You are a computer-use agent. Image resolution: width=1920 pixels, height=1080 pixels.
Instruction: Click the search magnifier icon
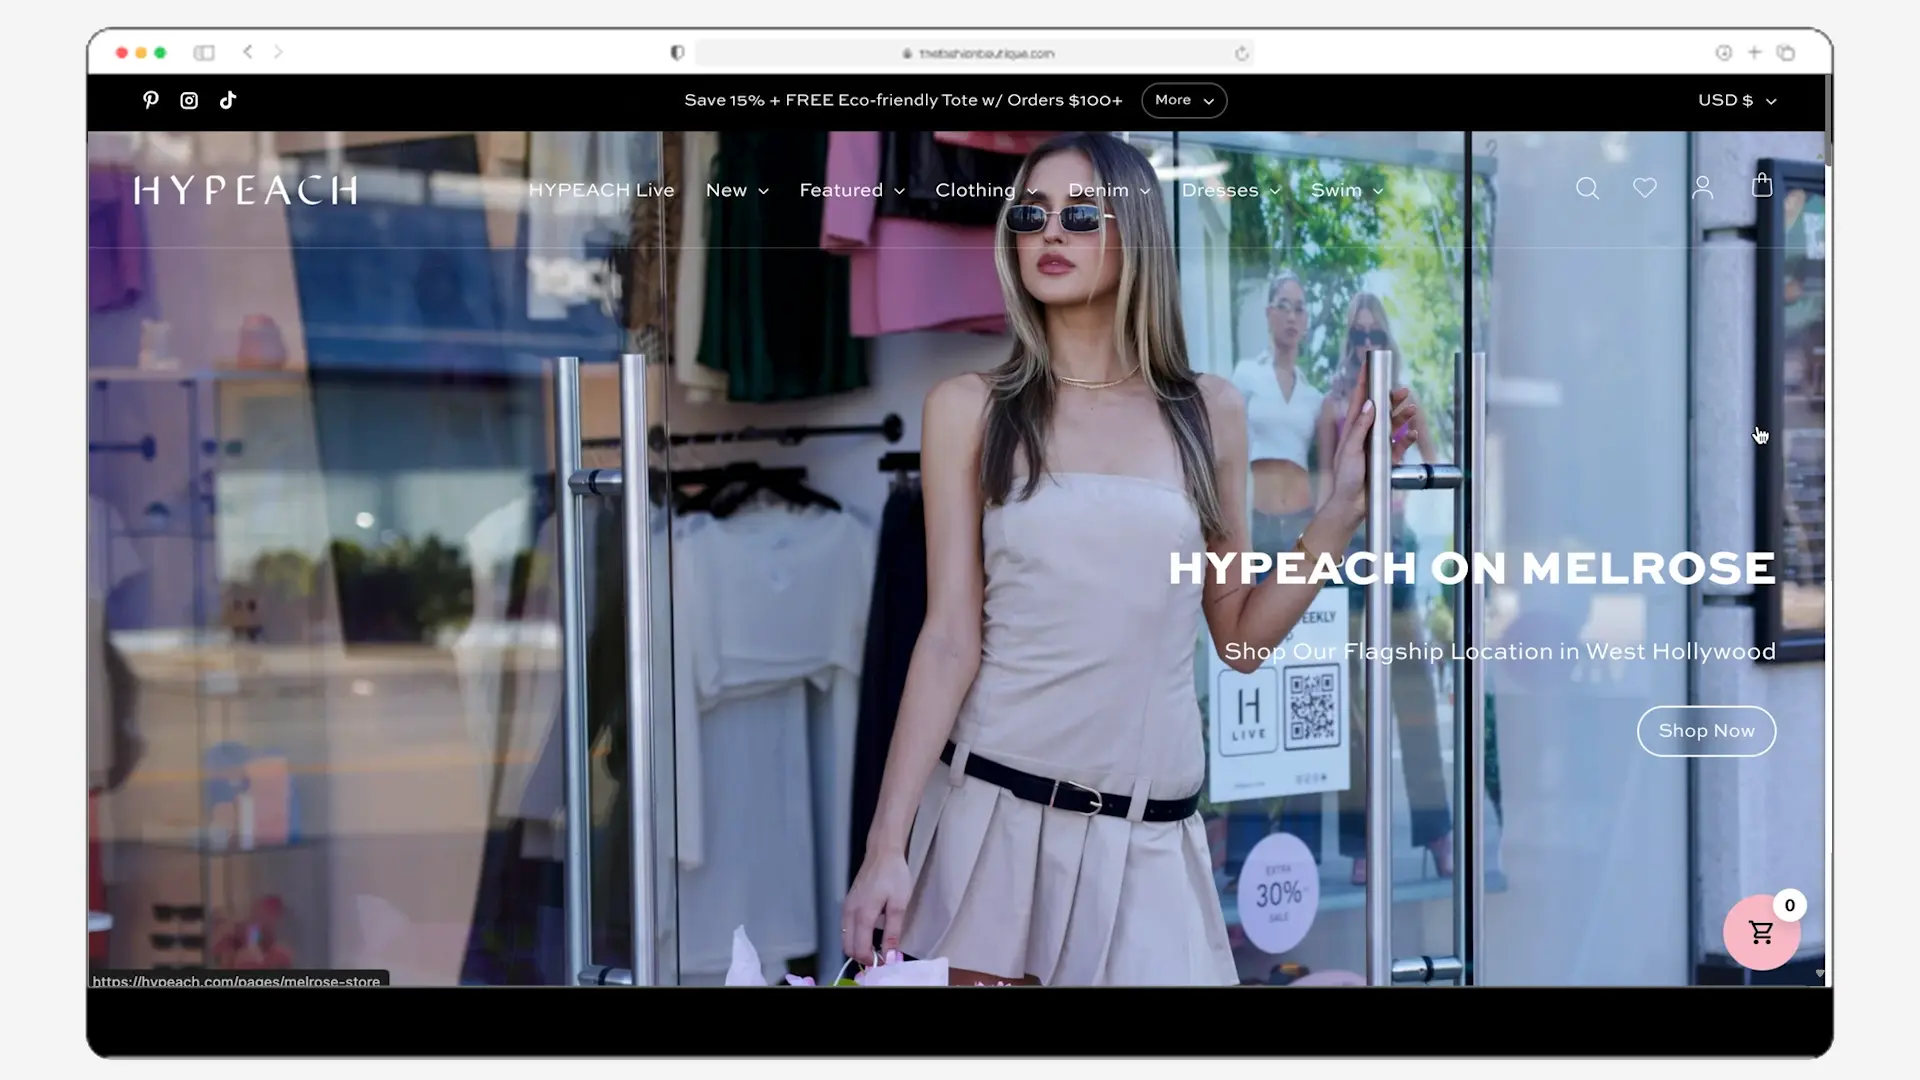(x=1587, y=188)
